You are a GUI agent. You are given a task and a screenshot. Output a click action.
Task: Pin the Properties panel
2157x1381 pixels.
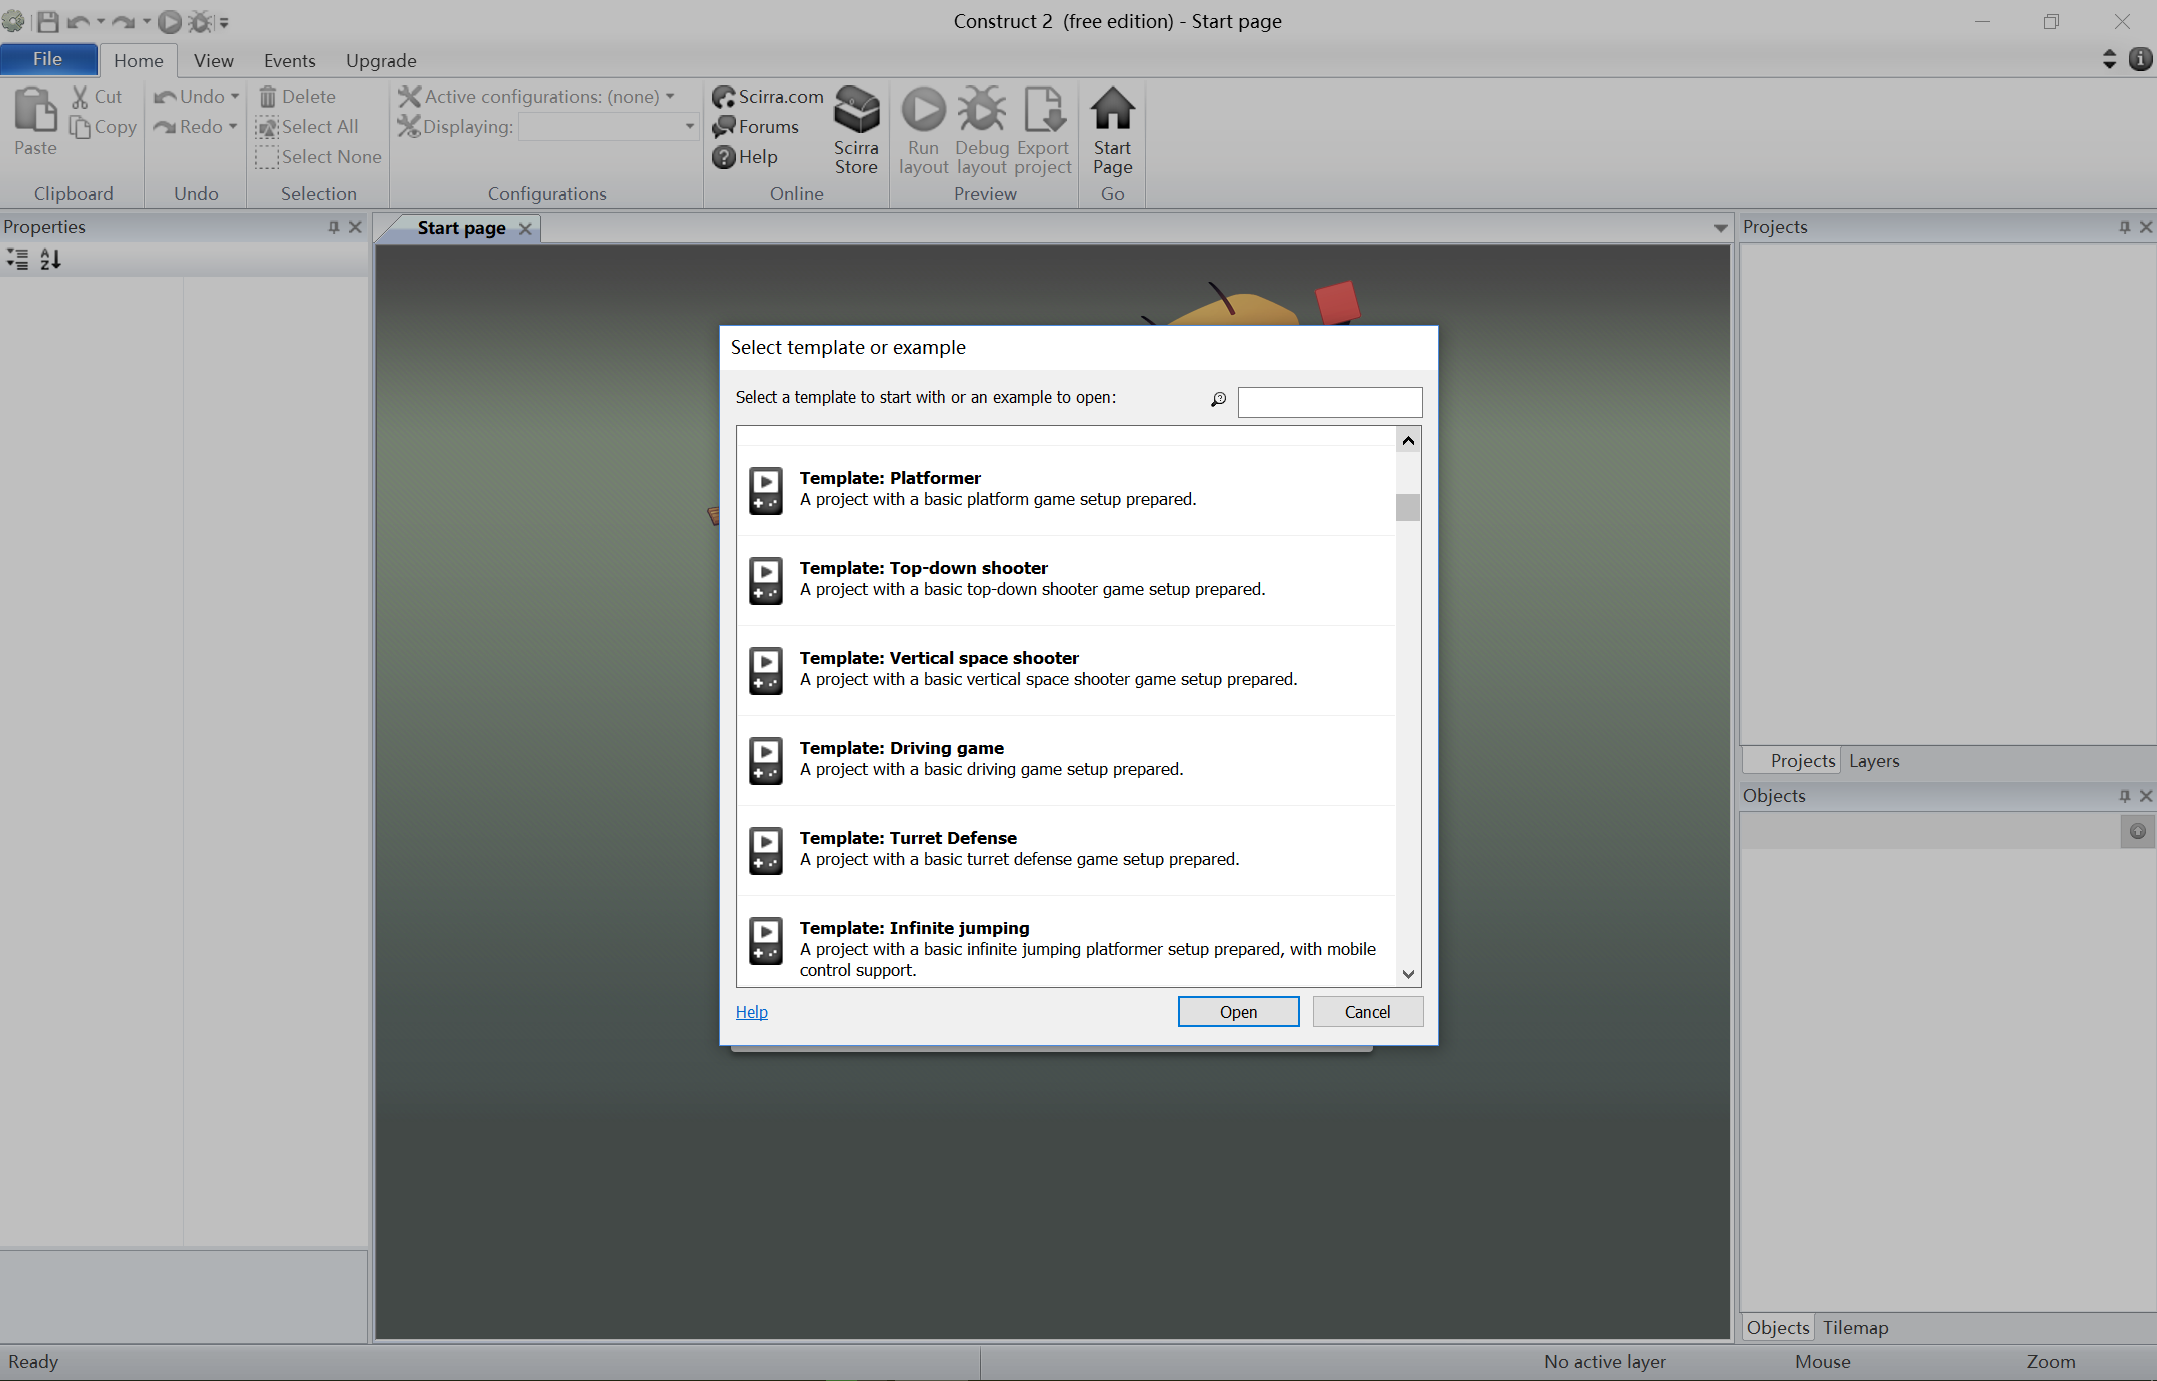(x=334, y=227)
